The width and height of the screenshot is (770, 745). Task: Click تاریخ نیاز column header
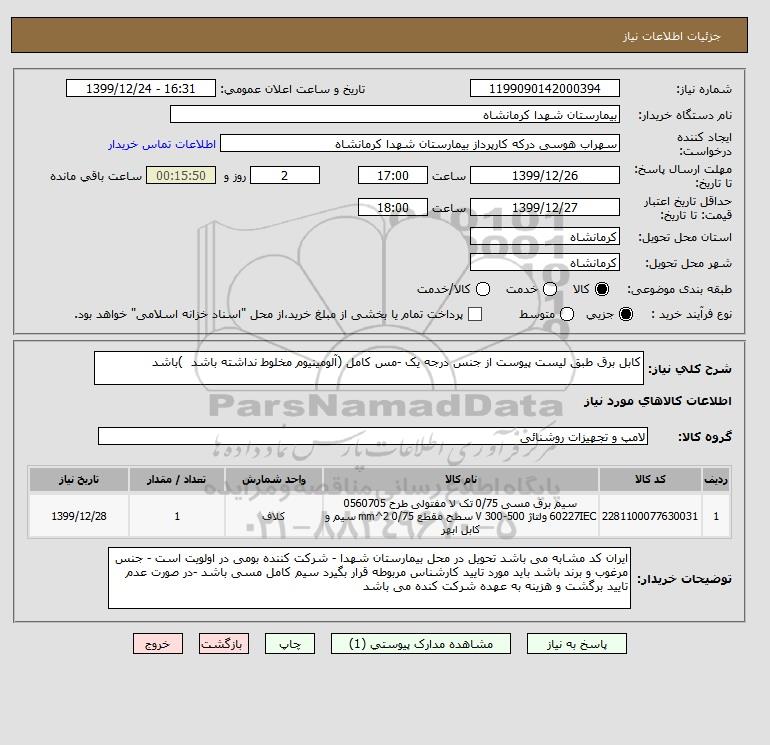click(79, 479)
